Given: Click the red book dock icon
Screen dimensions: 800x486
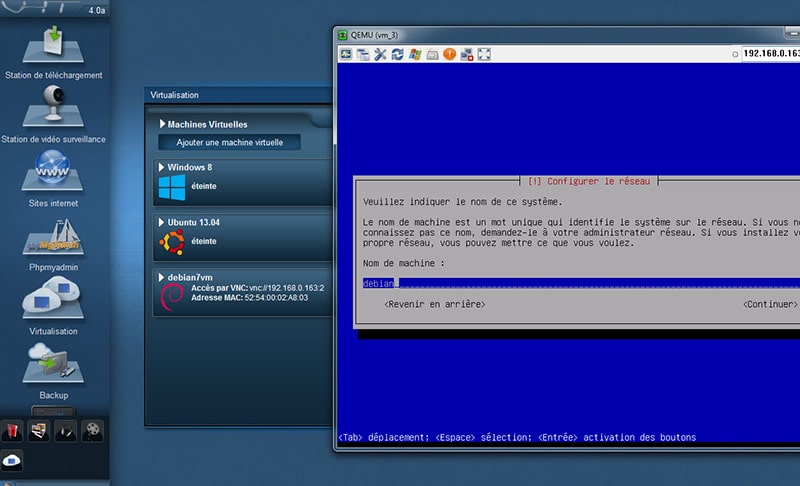Looking at the screenshot, I should coord(12,431).
